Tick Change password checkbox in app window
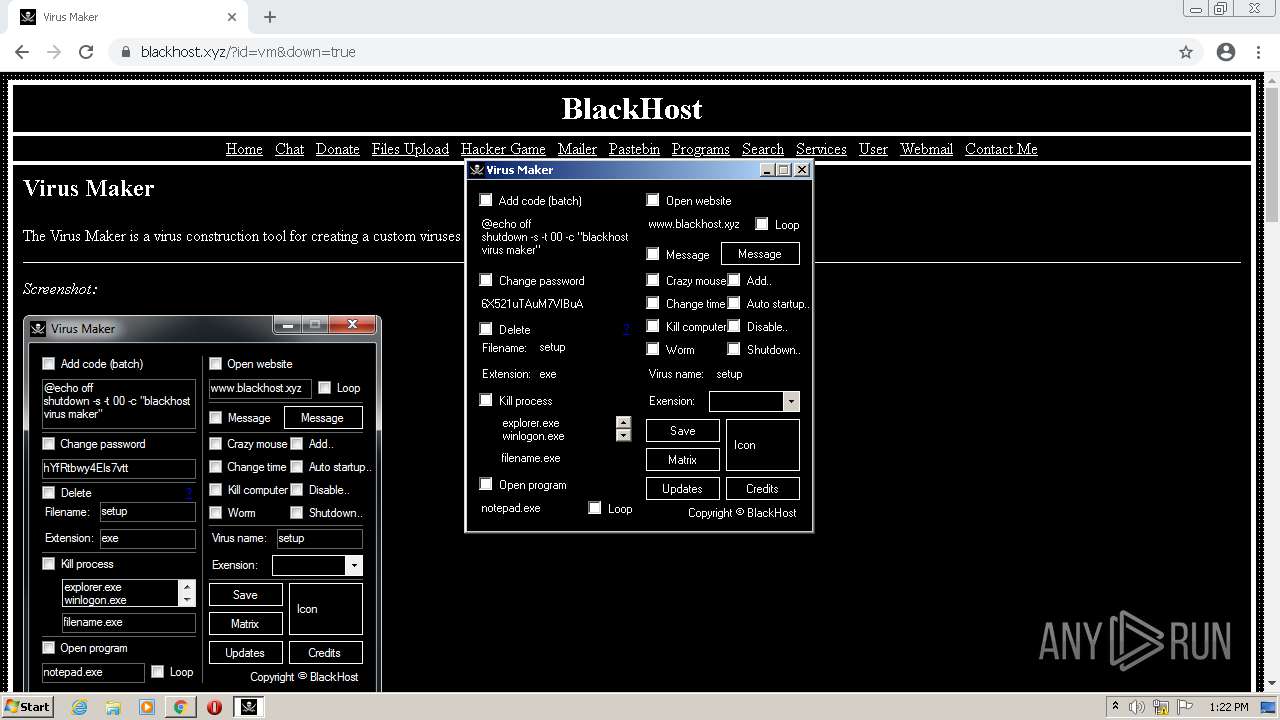 click(486, 280)
